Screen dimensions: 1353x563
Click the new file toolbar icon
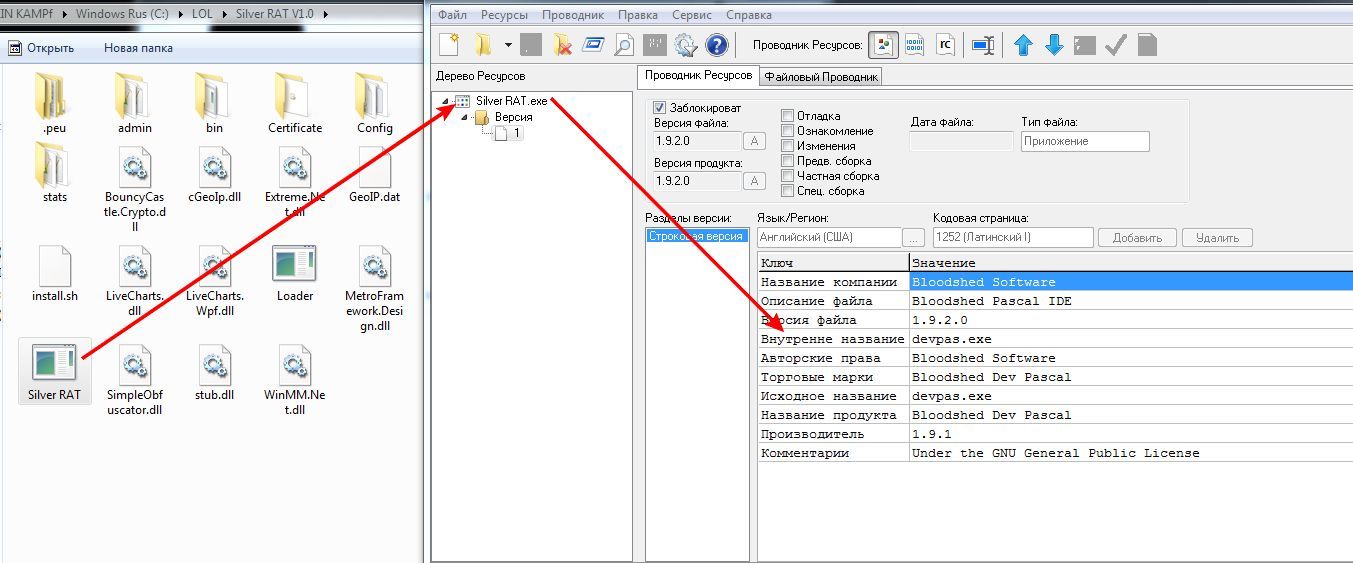click(x=450, y=45)
